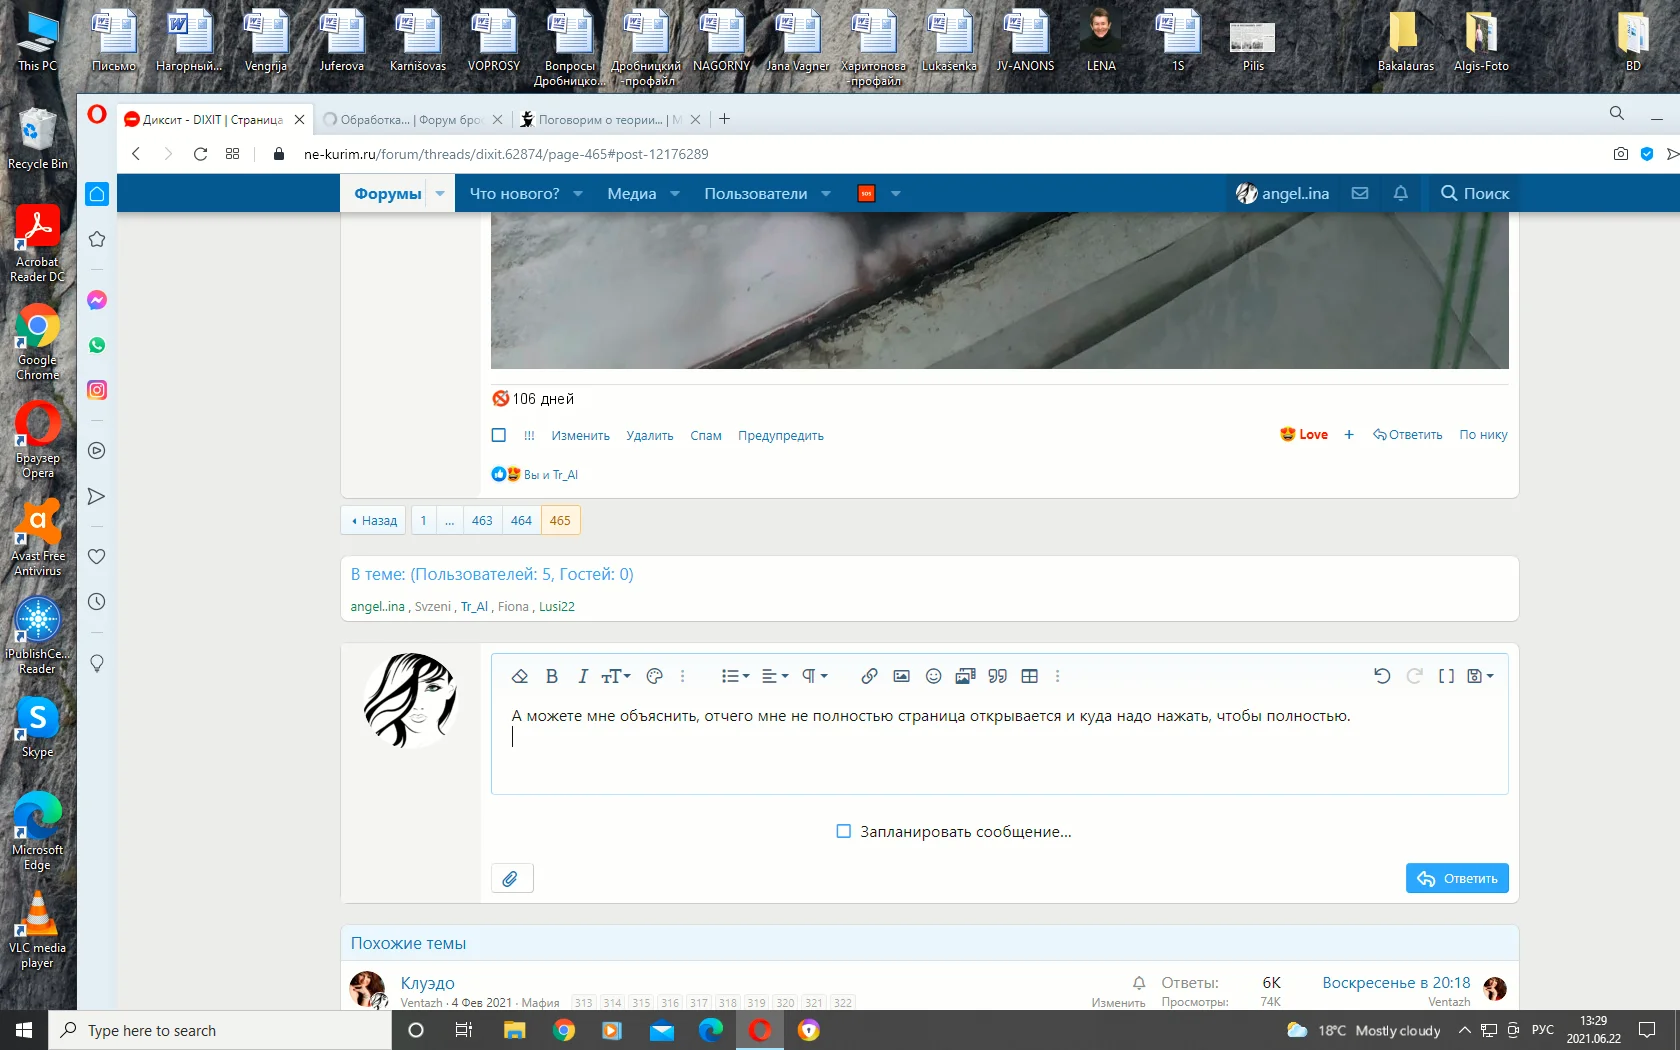Go to page 464 of thread
This screenshot has width=1680, height=1050.
pyautogui.click(x=521, y=520)
